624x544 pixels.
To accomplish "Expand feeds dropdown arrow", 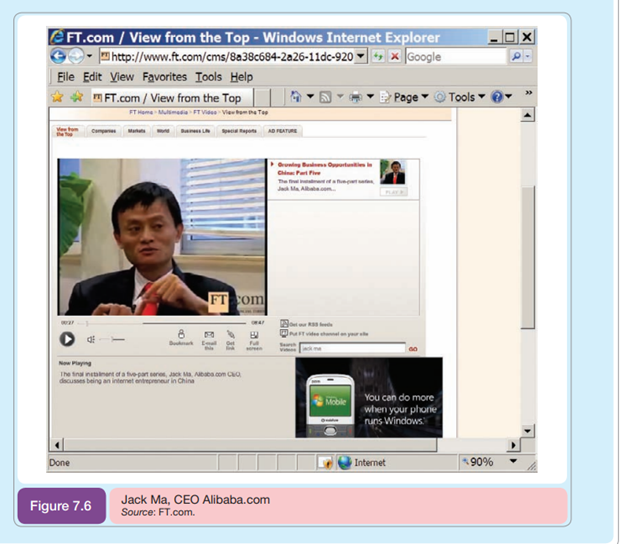I will 340,97.
